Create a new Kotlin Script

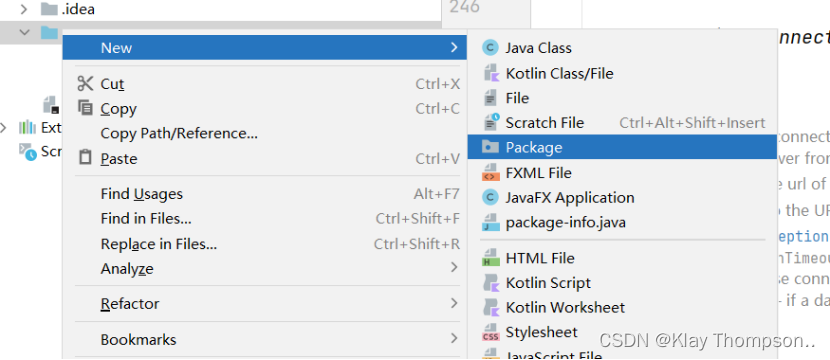622,283
